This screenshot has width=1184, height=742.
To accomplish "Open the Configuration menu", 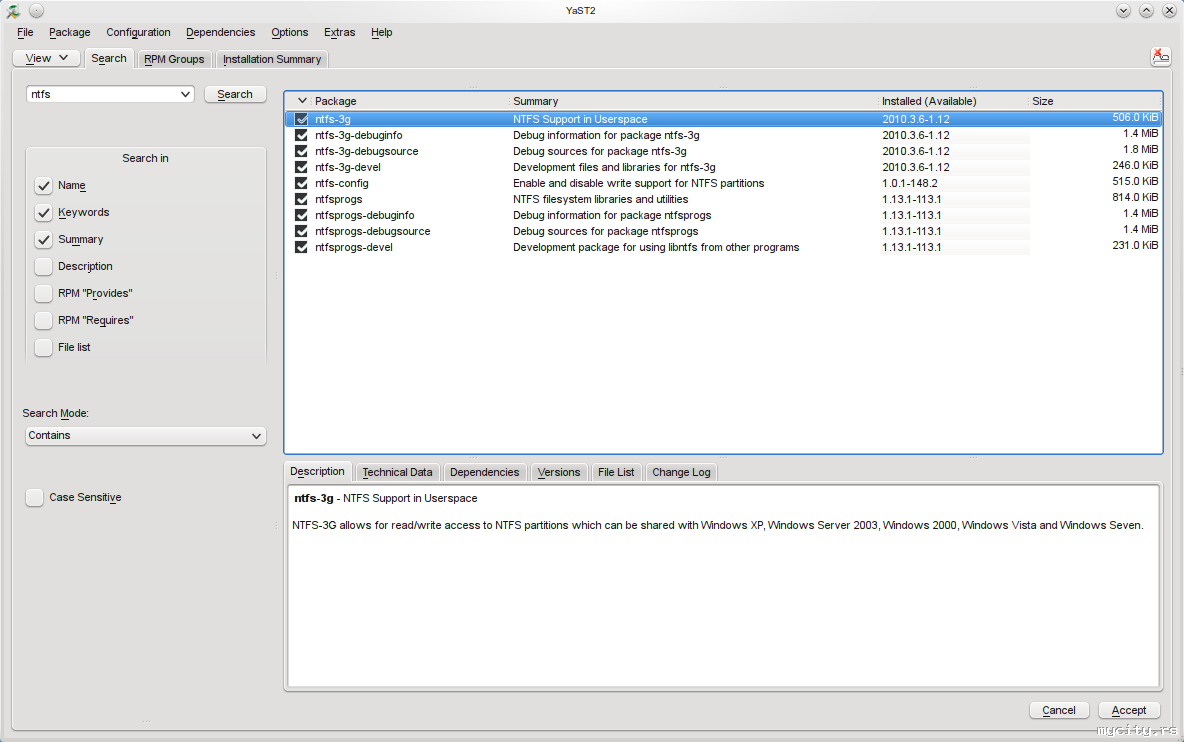I will tap(138, 32).
